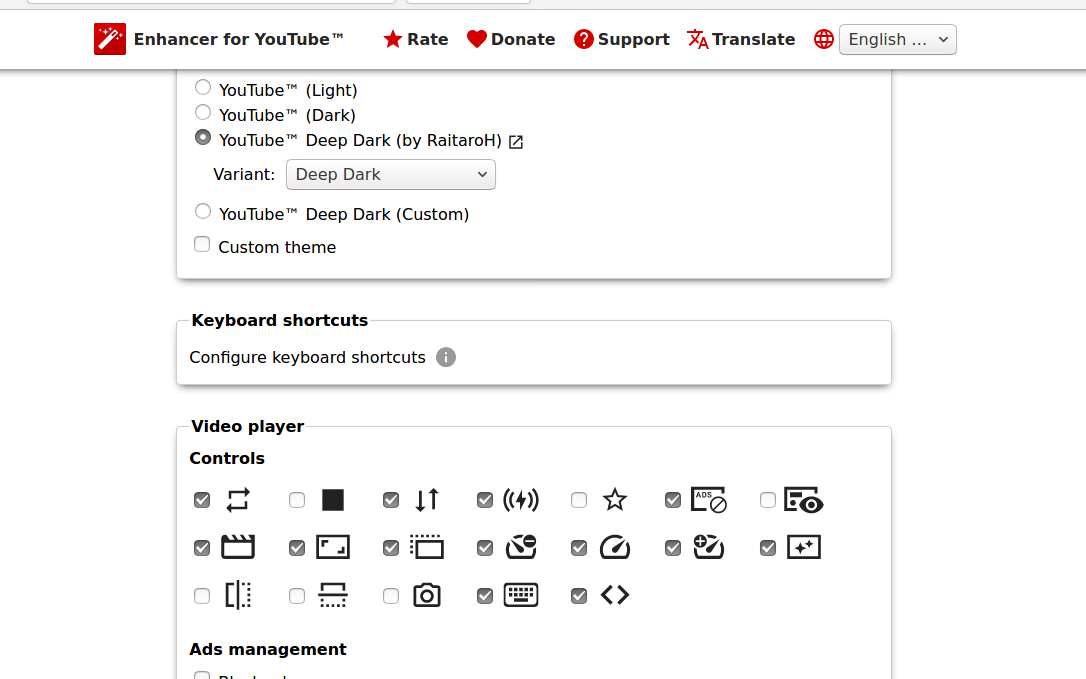Click the volume booster icon
1086x679 pixels.
click(x=521, y=500)
